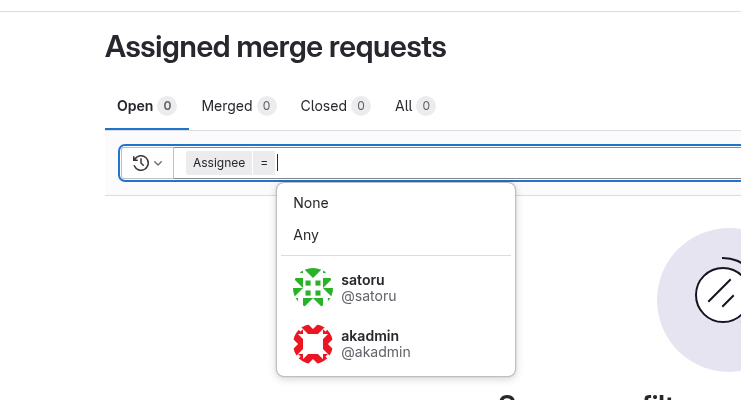Screen dimensions: 741x400
Task: Open the recent searches history icon
Action: 141,163
